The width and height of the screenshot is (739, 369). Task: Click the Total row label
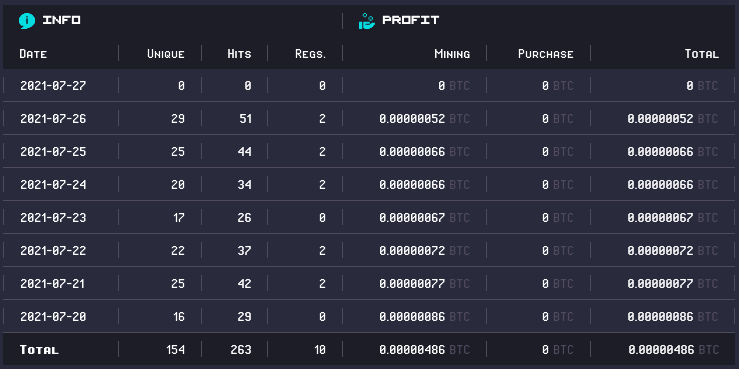point(39,350)
